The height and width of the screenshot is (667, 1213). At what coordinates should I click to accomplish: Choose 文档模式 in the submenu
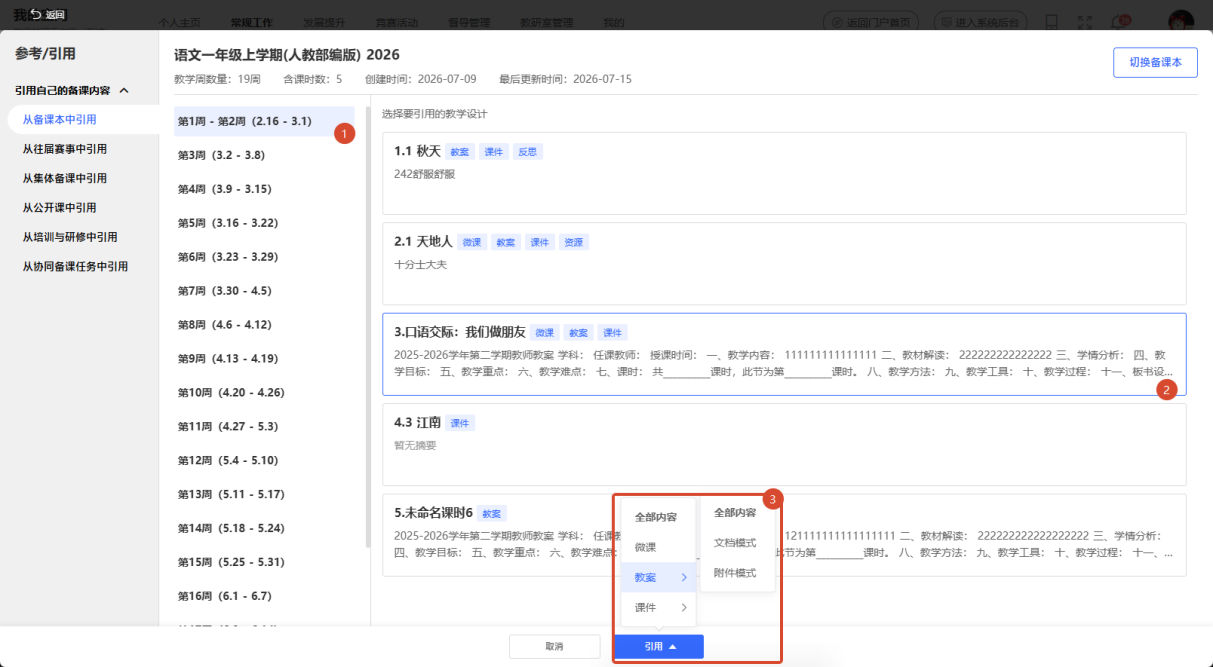click(x=735, y=543)
